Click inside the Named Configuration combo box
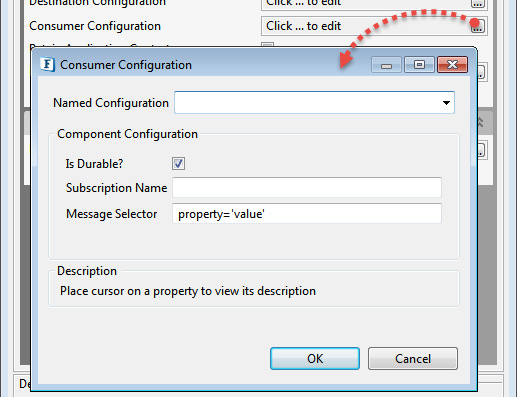The width and height of the screenshot is (517, 397). click(314, 103)
